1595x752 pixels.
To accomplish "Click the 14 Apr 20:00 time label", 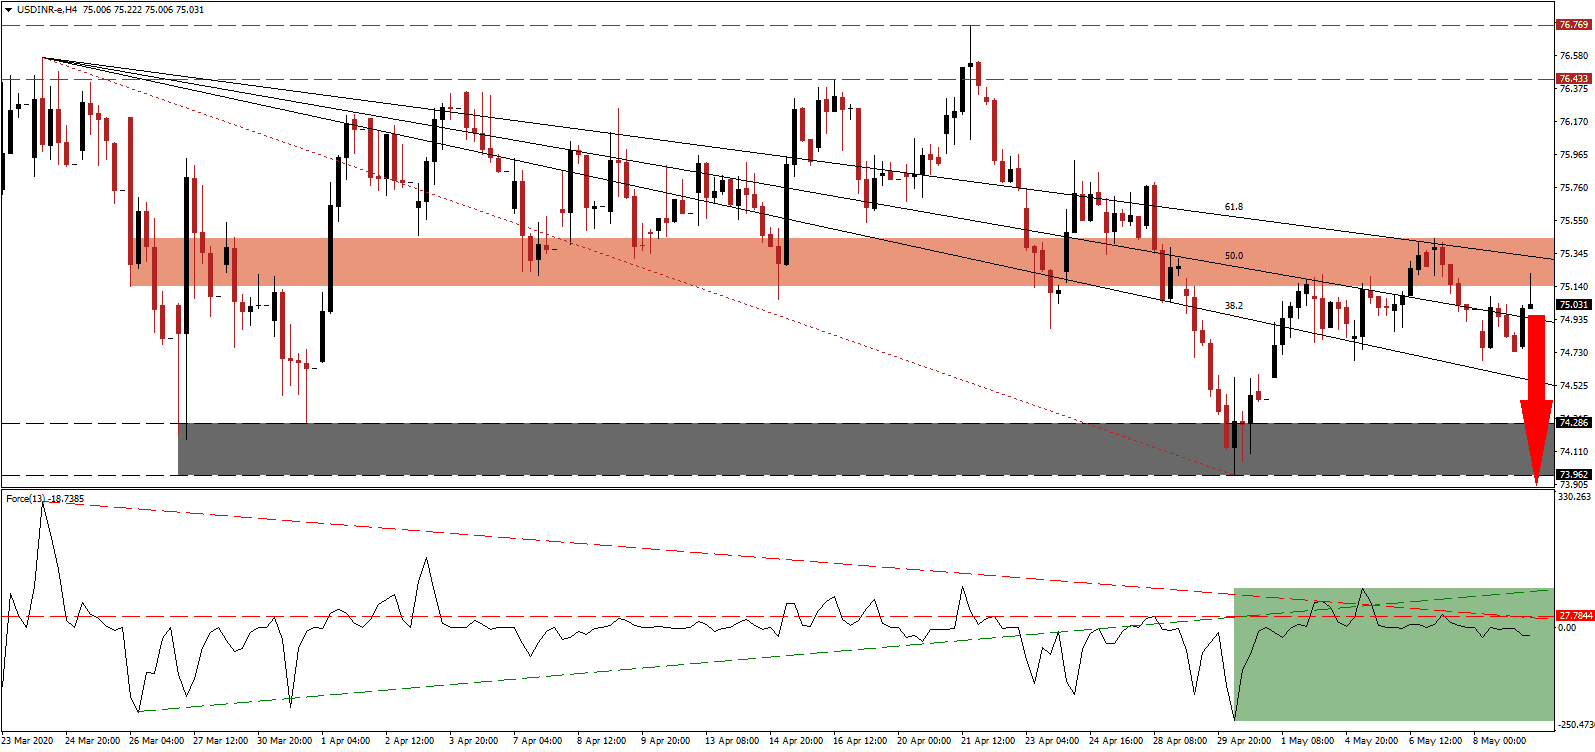I will (796, 741).
